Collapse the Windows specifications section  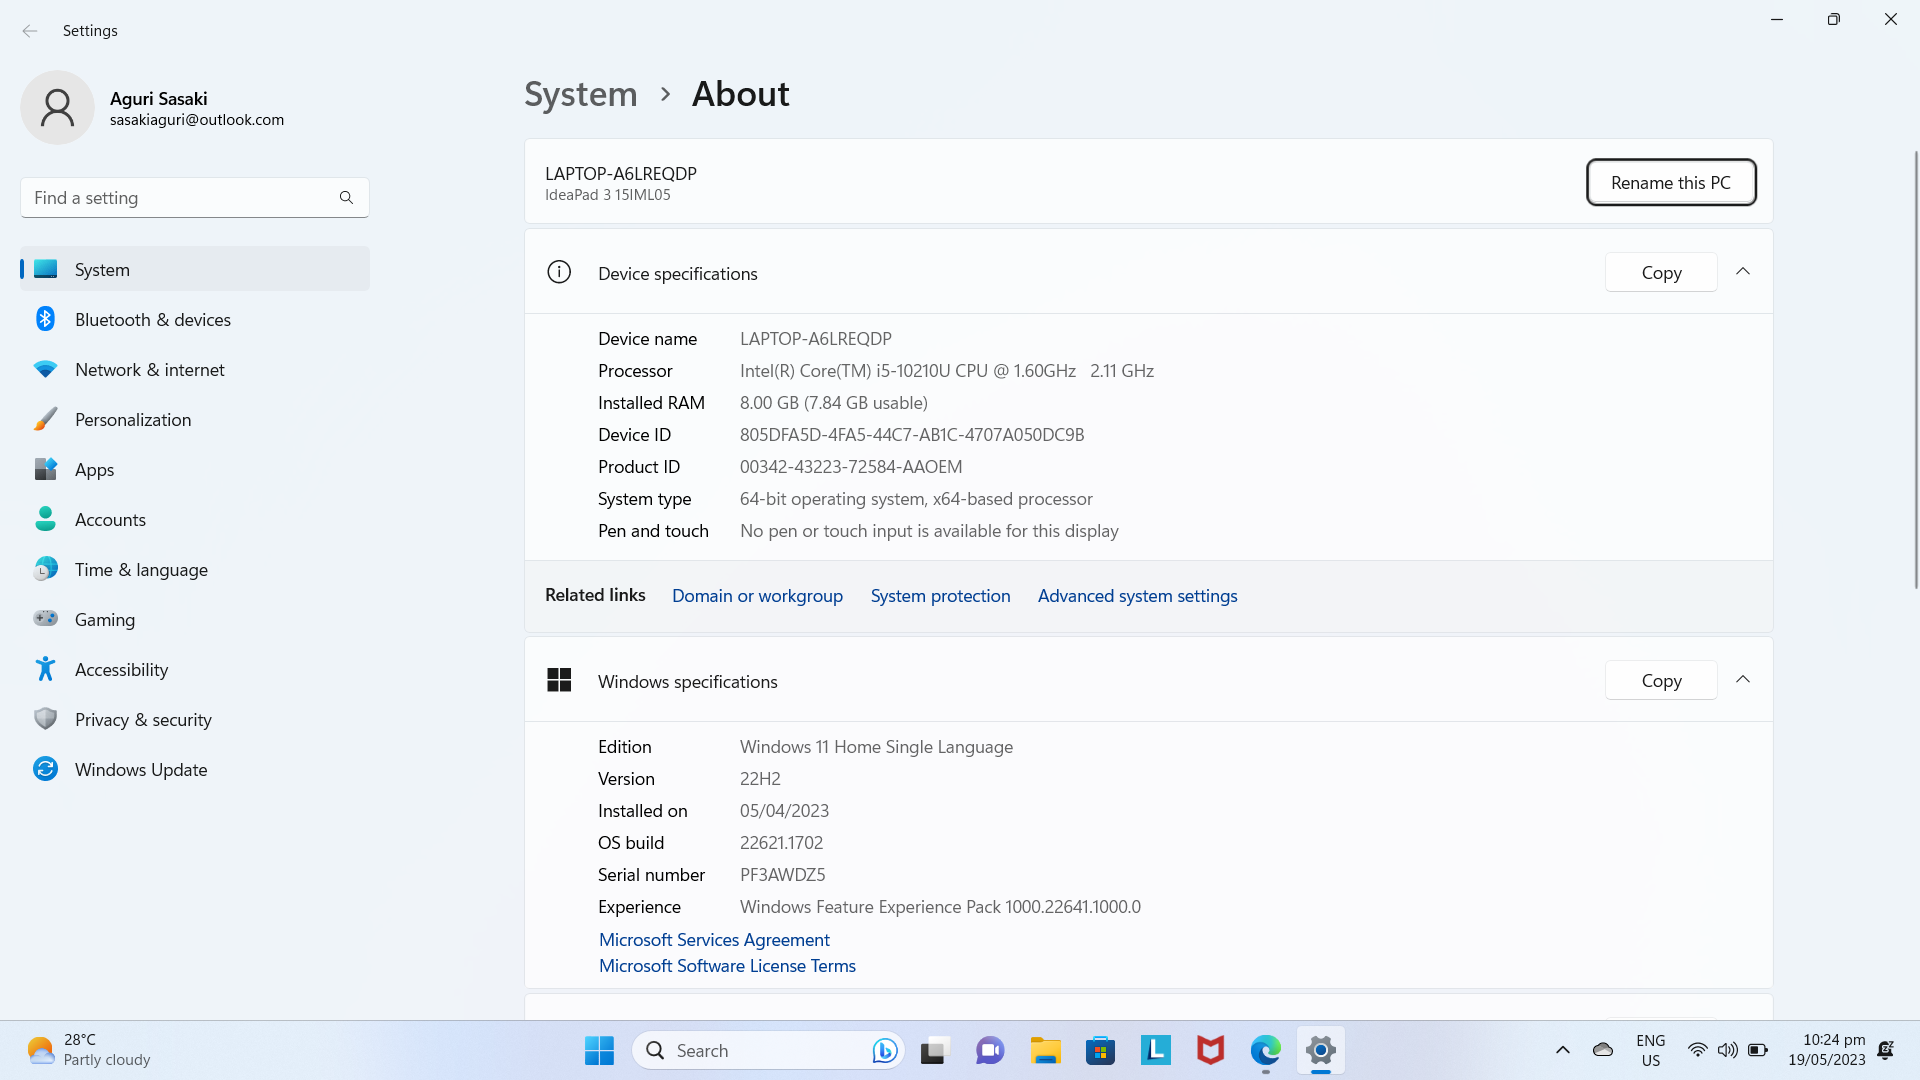coord(1743,679)
